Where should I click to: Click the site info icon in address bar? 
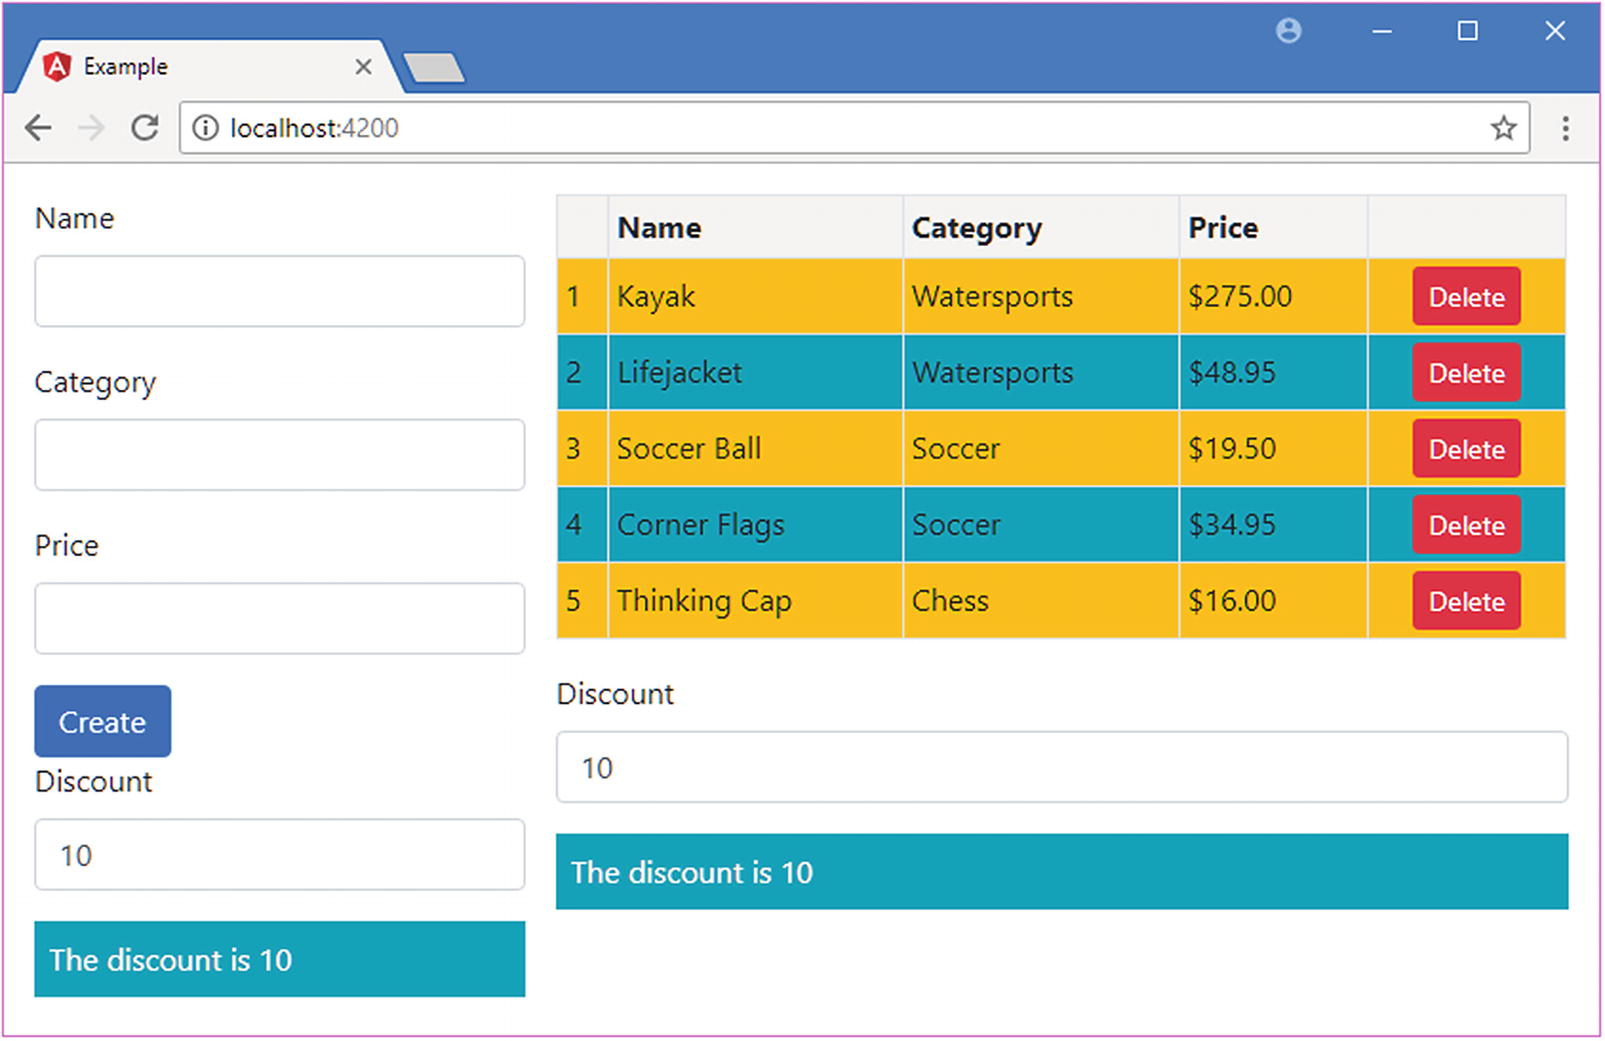click(x=205, y=128)
